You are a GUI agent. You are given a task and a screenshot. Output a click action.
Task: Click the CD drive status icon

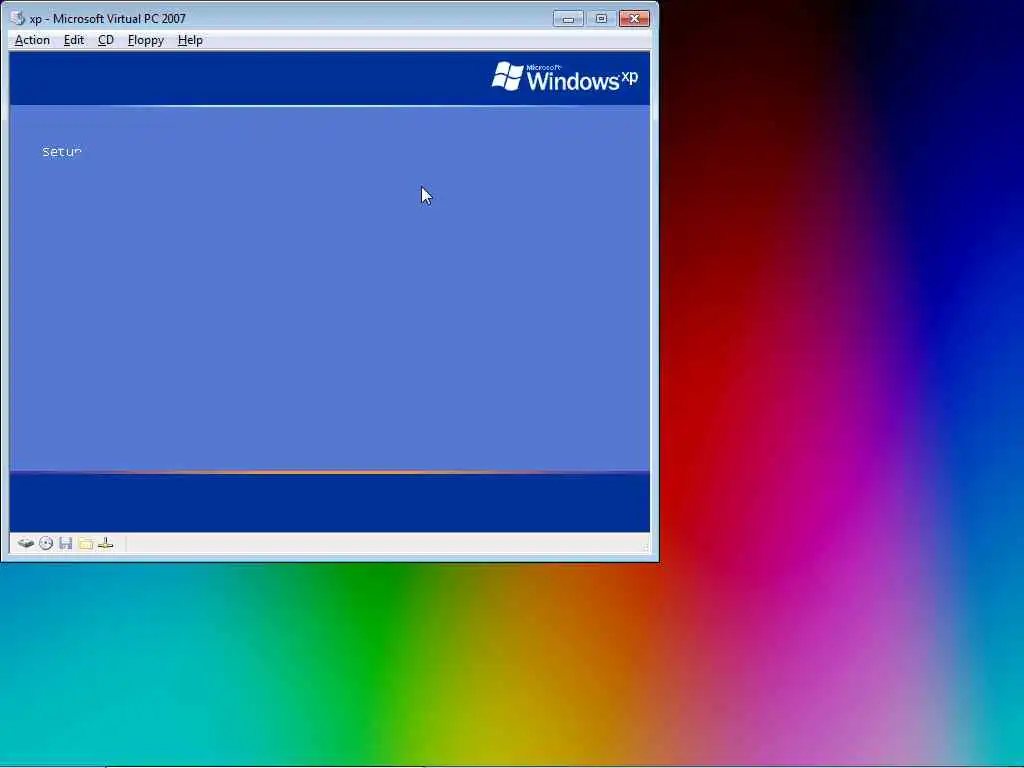[46, 543]
